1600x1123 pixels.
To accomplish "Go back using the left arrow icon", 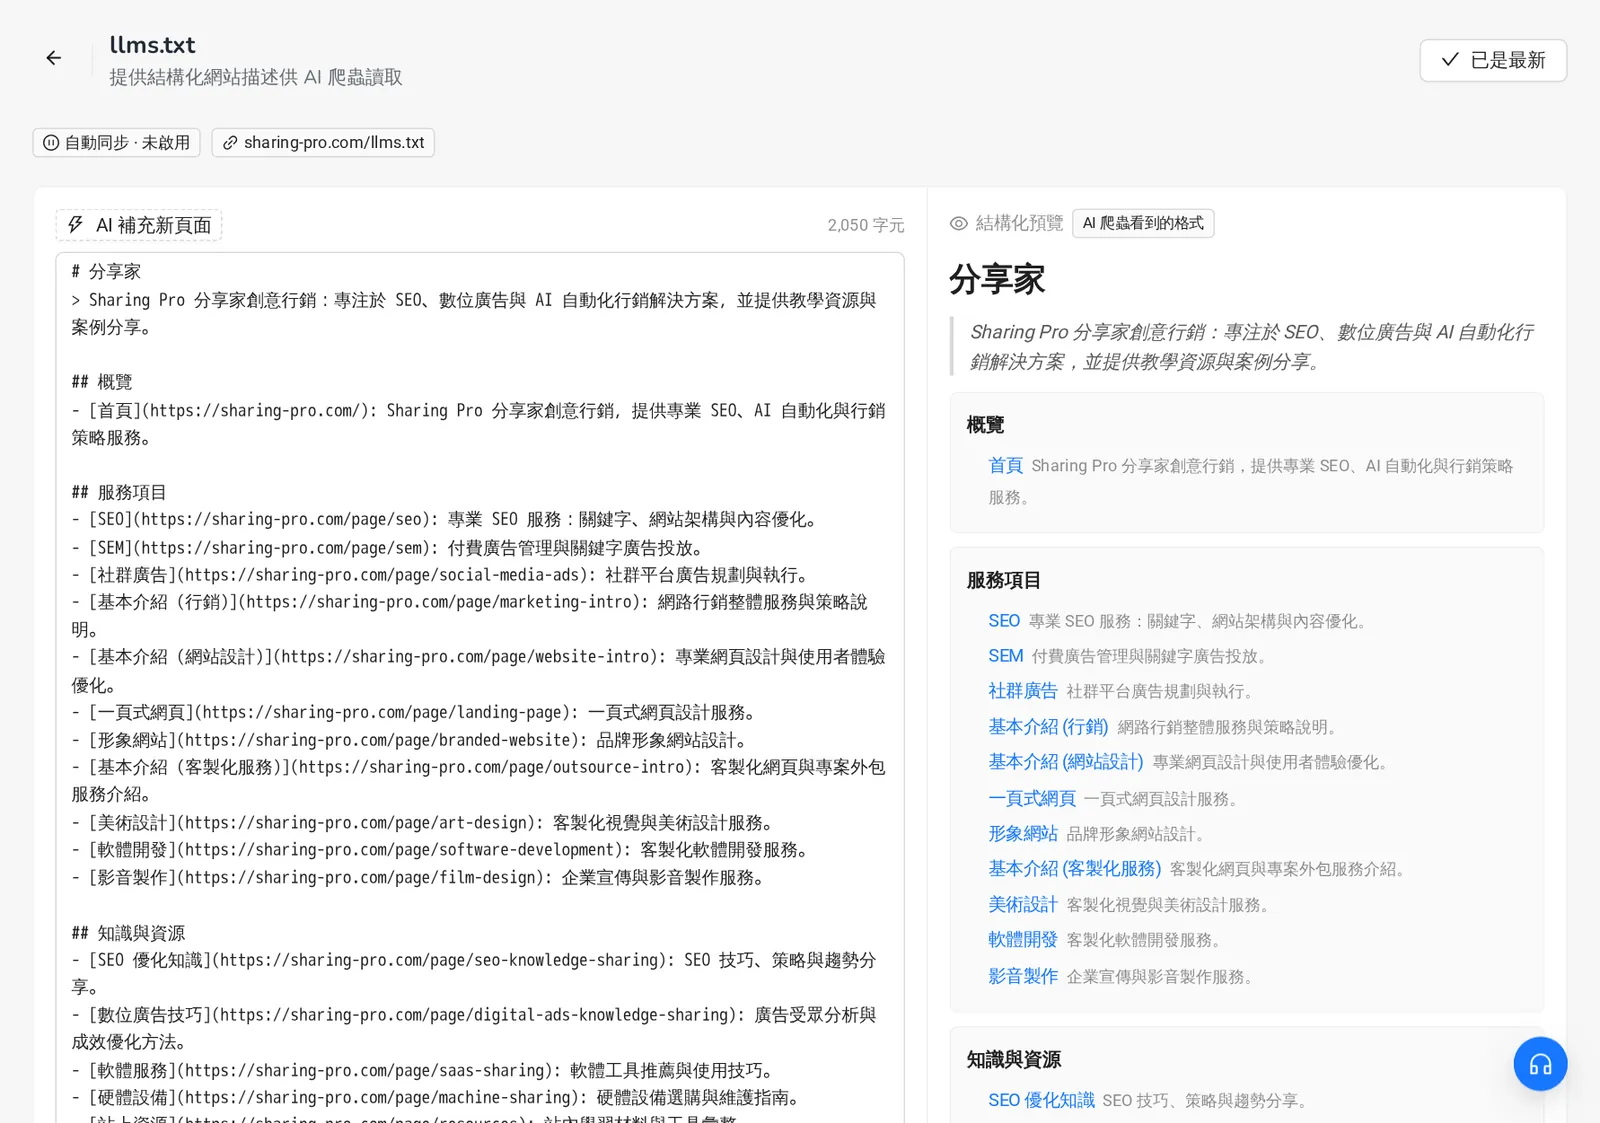I will (x=54, y=59).
